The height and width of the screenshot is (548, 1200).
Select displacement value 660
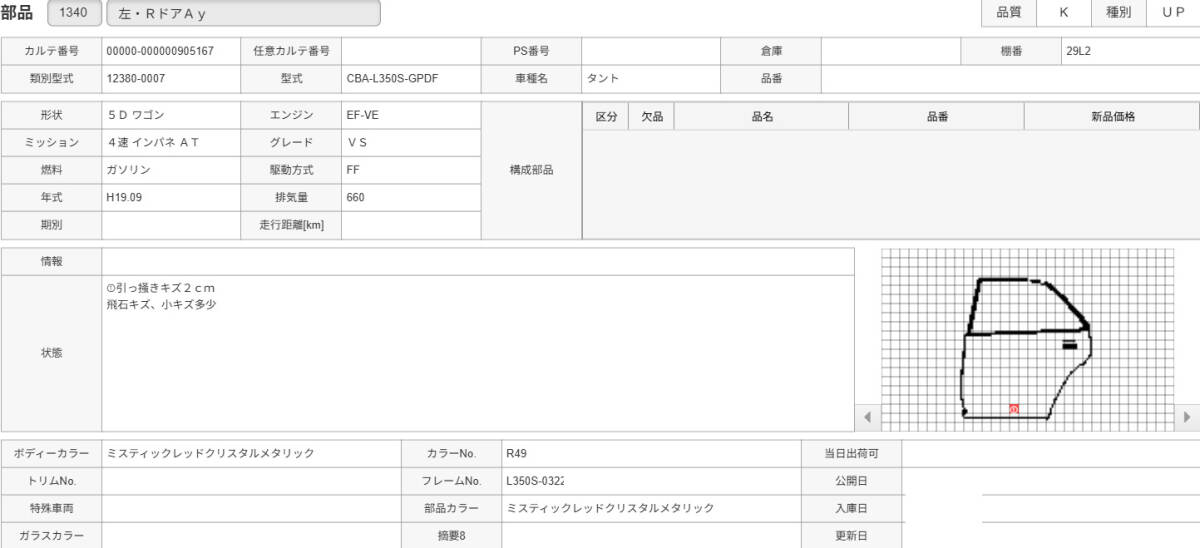tap(355, 197)
